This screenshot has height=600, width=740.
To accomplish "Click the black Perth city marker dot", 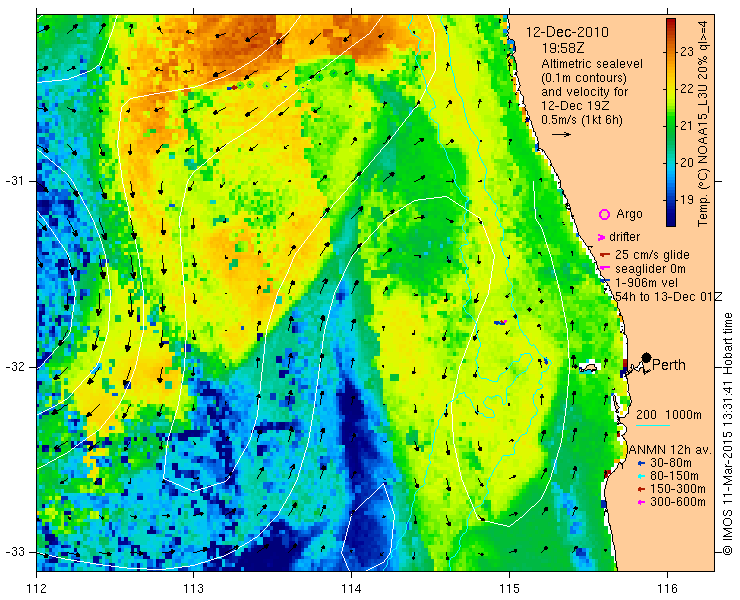I will 647,358.
